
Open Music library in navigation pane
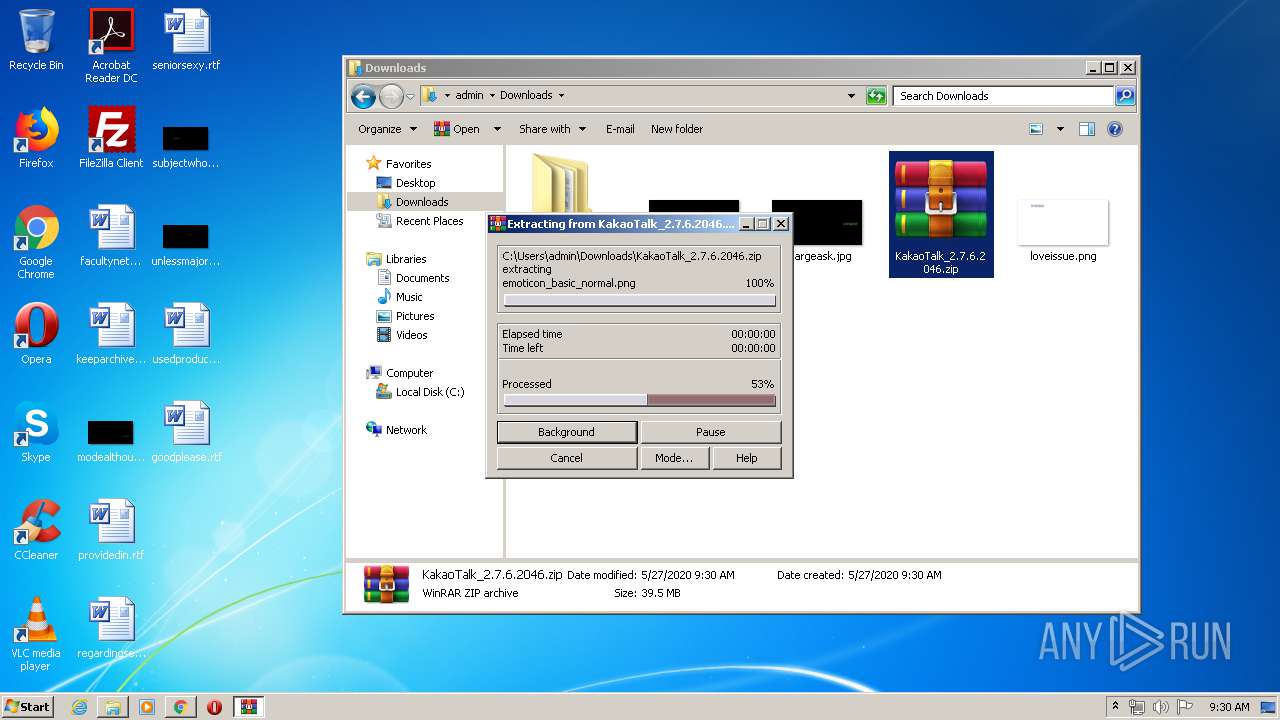(409, 297)
